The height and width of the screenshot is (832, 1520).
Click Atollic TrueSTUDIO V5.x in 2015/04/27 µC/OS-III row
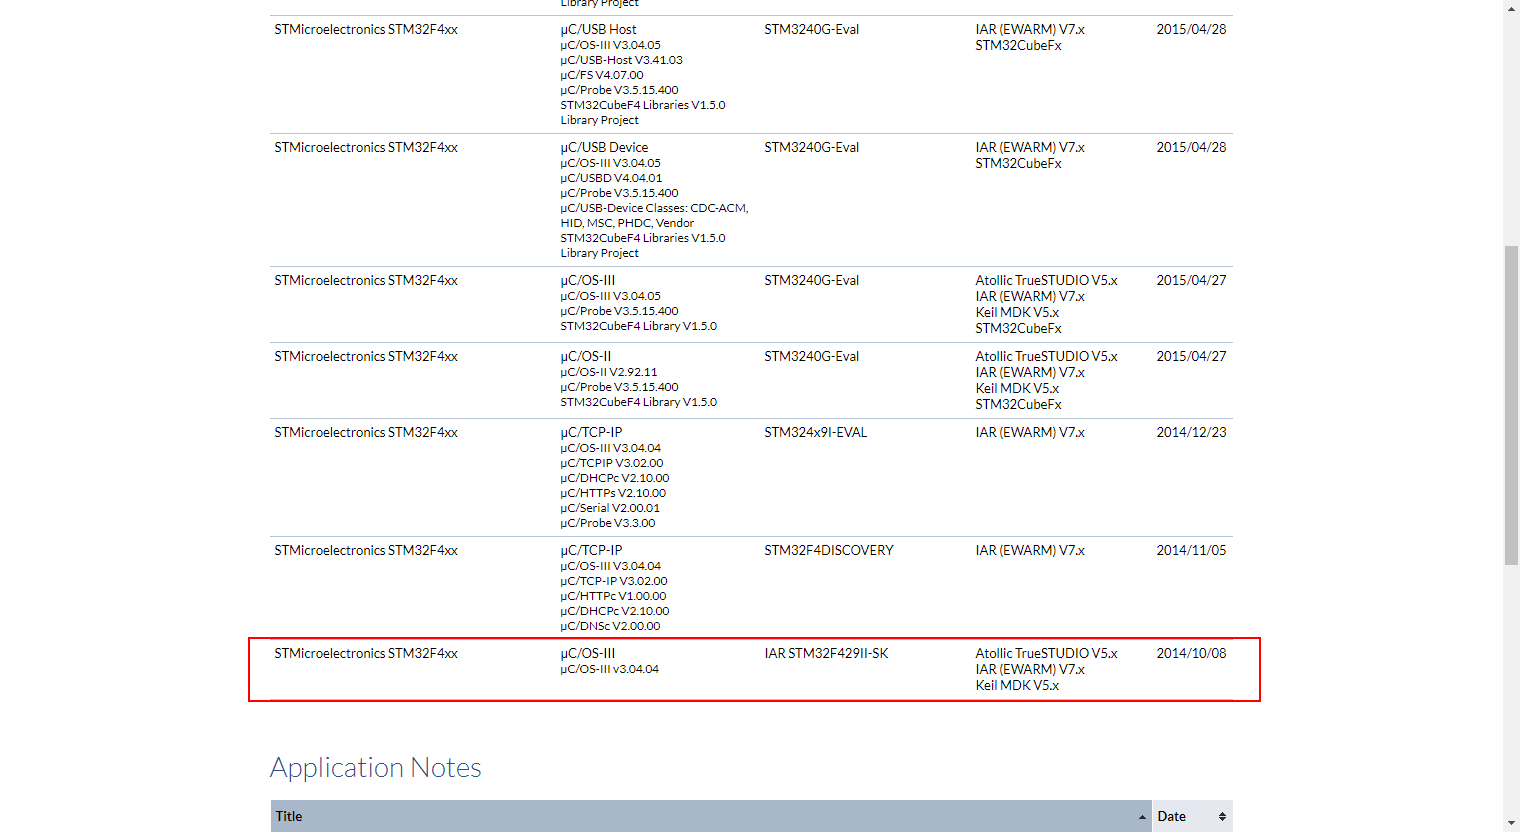pos(1046,281)
